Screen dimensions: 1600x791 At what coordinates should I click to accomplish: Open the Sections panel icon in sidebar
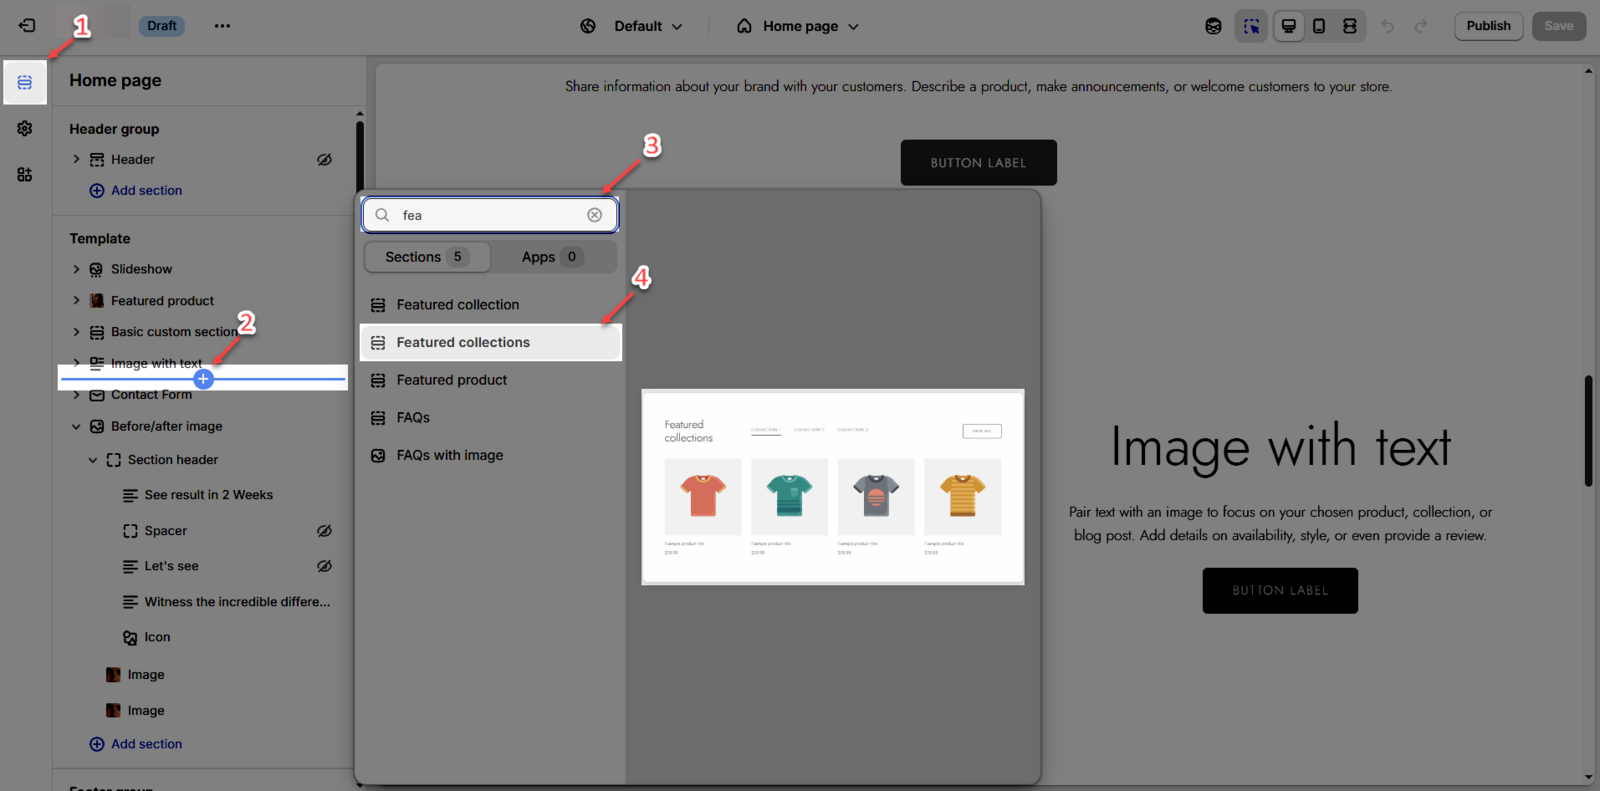tap(25, 82)
